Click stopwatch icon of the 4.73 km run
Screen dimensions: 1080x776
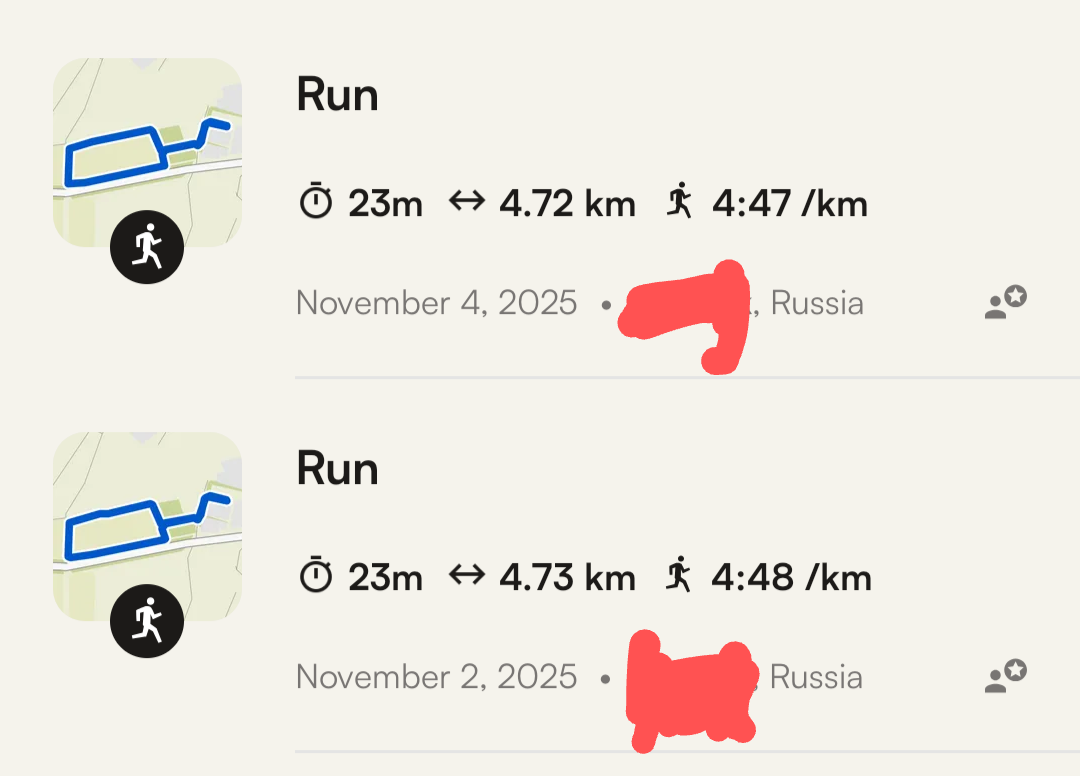pyautogui.click(x=316, y=577)
